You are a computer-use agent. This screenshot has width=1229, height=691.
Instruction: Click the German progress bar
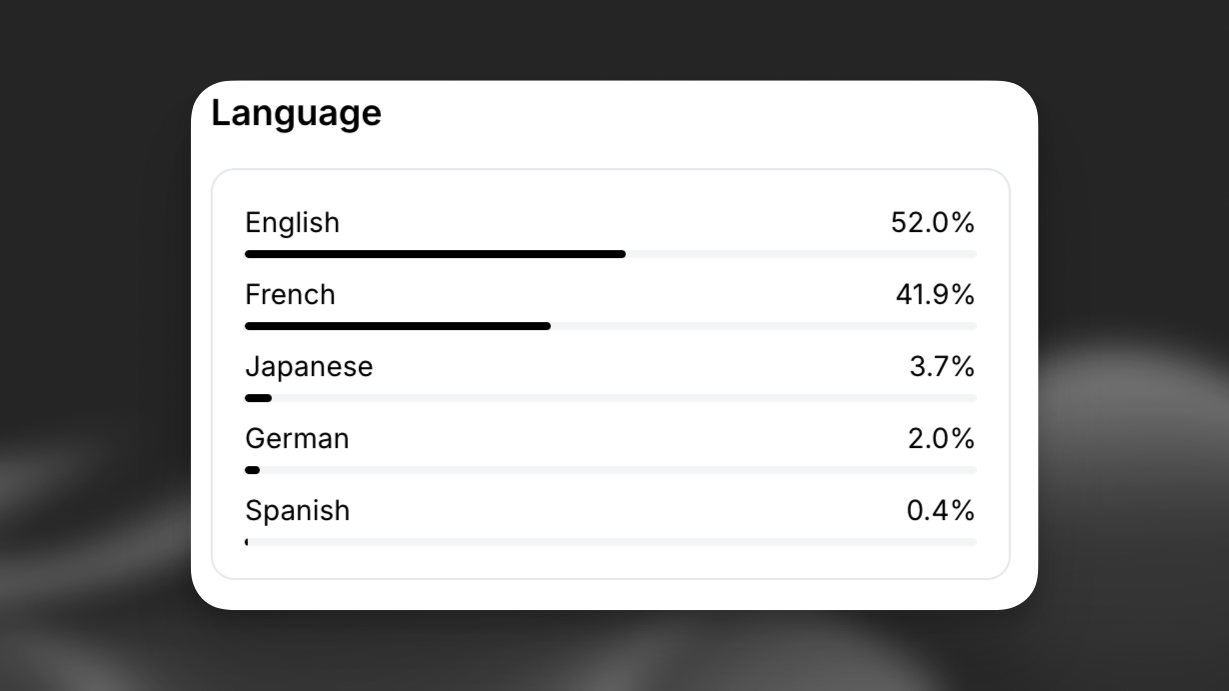click(x=610, y=469)
